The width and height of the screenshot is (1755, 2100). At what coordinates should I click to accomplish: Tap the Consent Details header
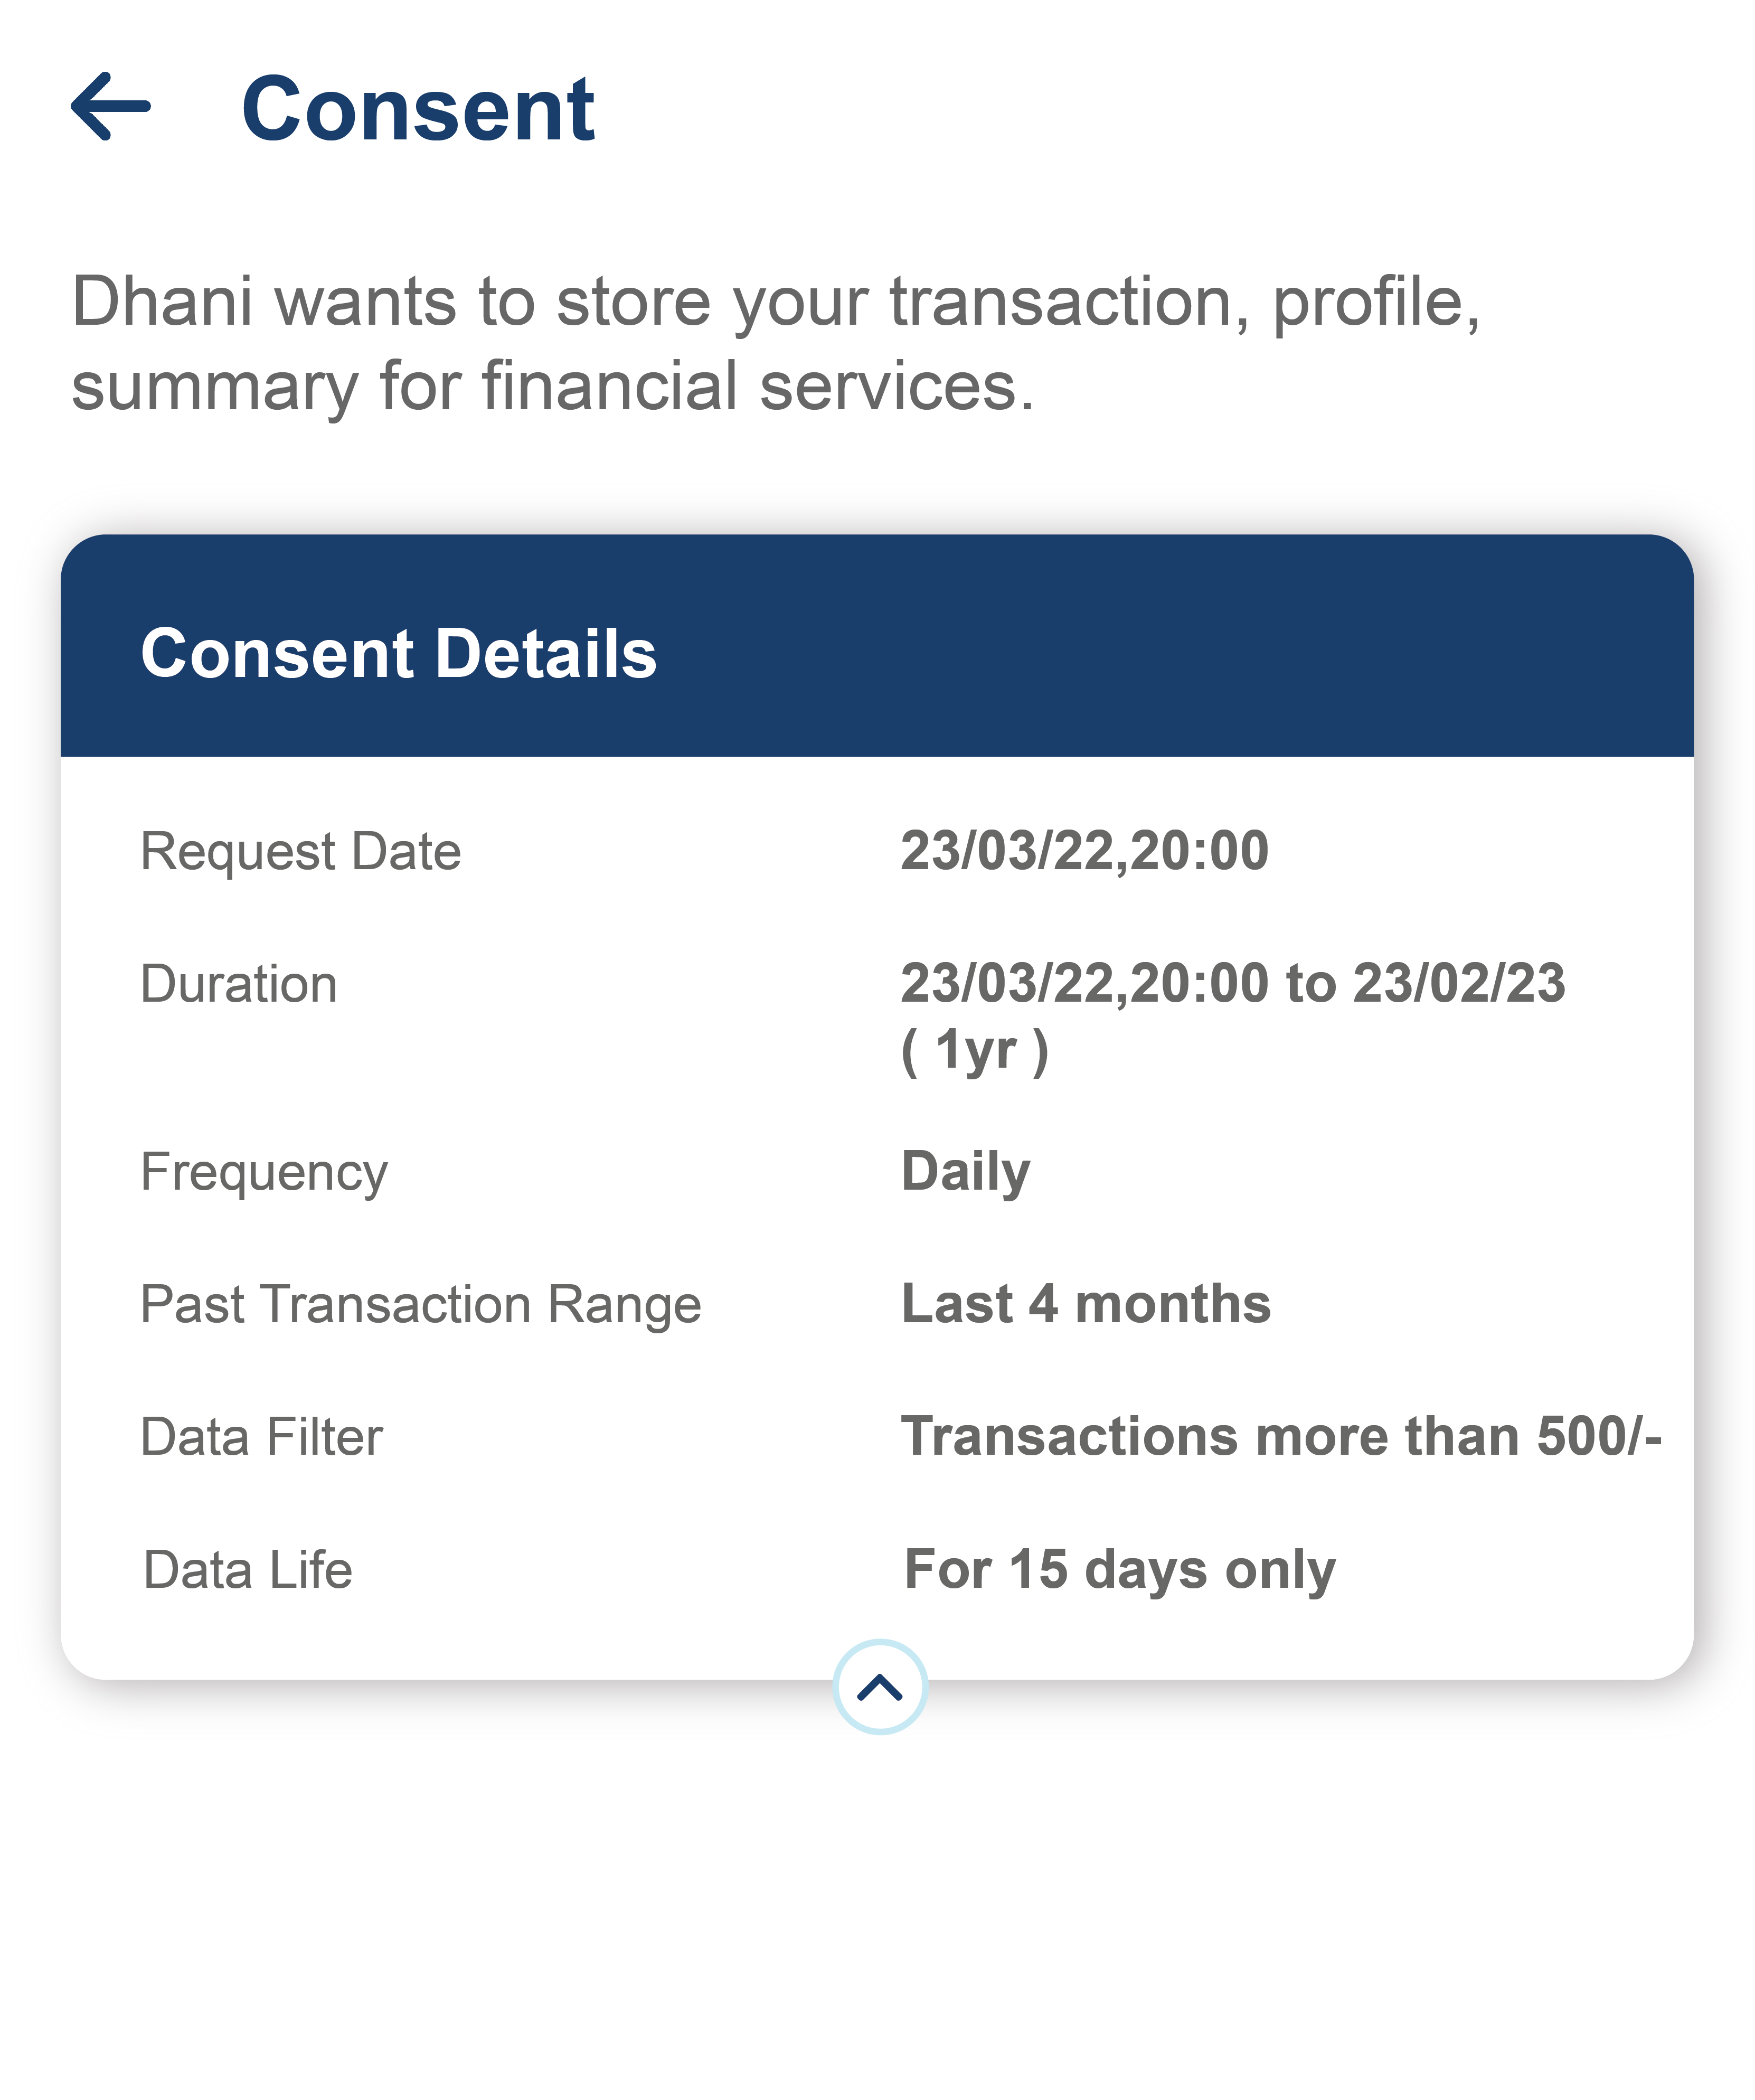[x=398, y=653]
